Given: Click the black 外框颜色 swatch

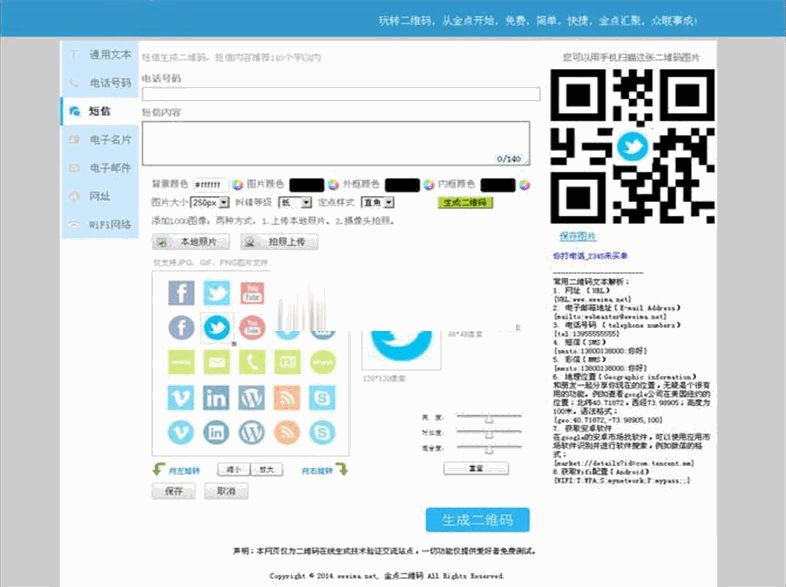Looking at the screenshot, I should pyautogui.click(x=402, y=185).
